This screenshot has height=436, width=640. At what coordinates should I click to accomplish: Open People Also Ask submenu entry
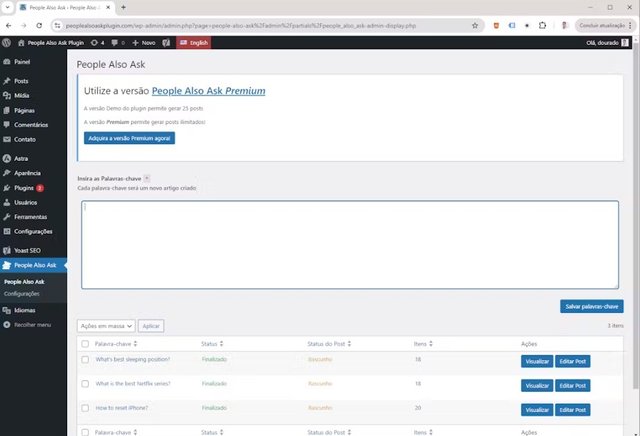[24, 282]
